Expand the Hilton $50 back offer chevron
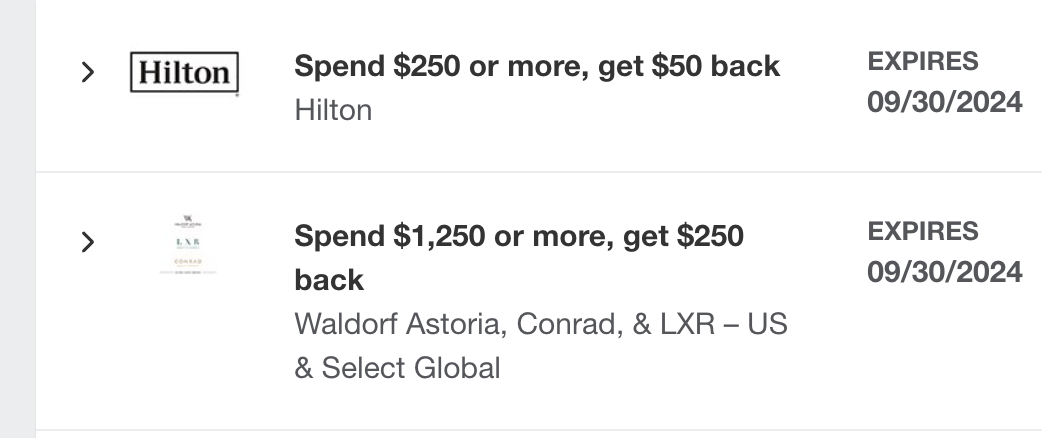This screenshot has width=1042, height=438. pyautogui.click(x=88, y=72)
